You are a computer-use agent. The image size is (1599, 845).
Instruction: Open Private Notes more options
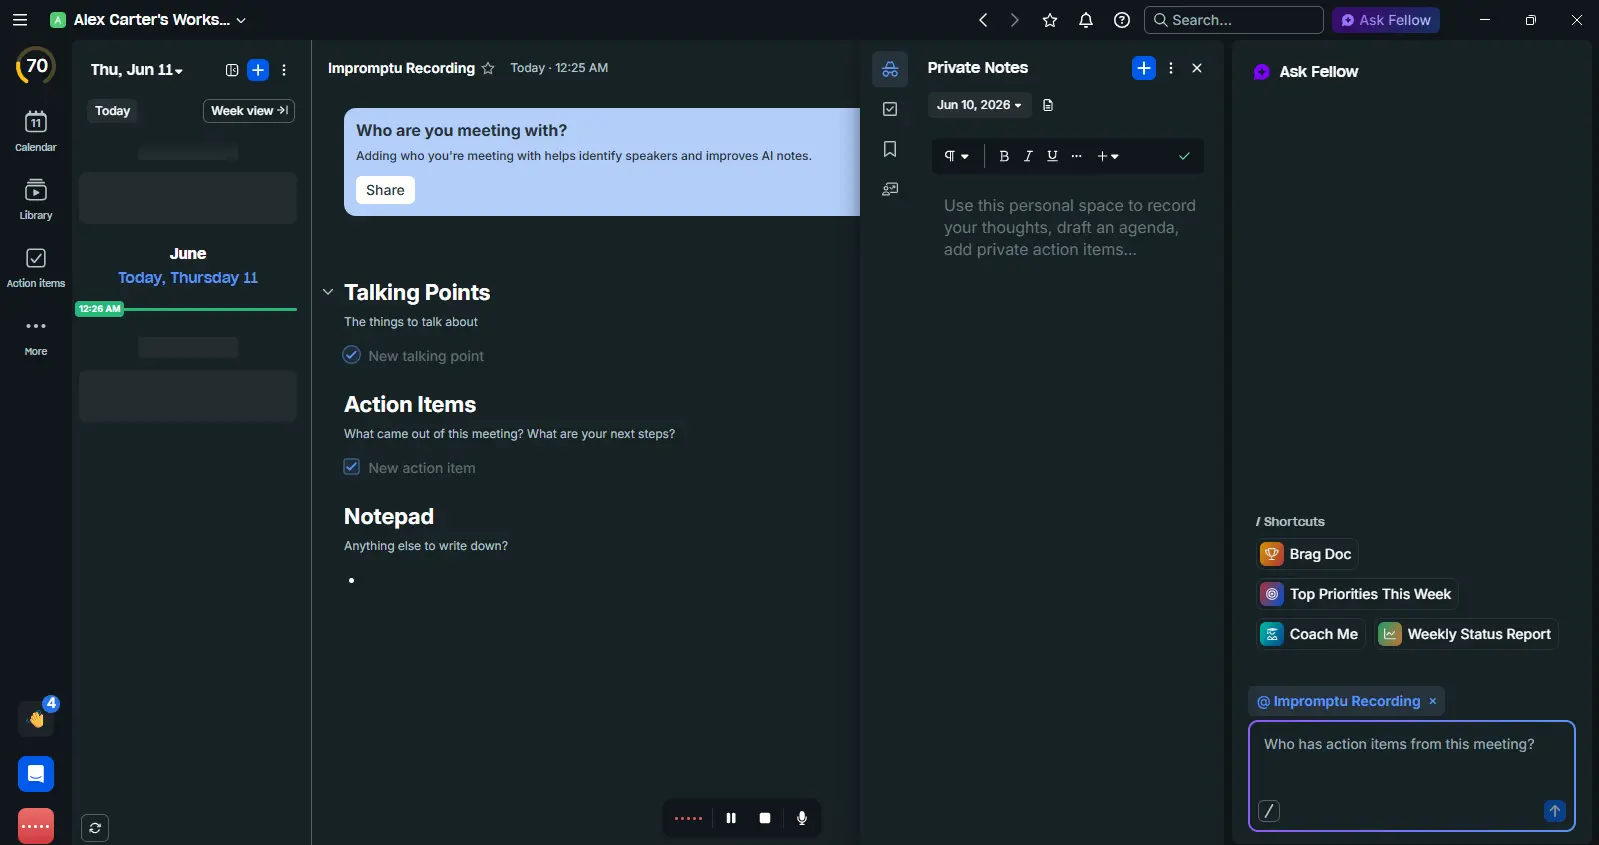[x=1171, y=68]
